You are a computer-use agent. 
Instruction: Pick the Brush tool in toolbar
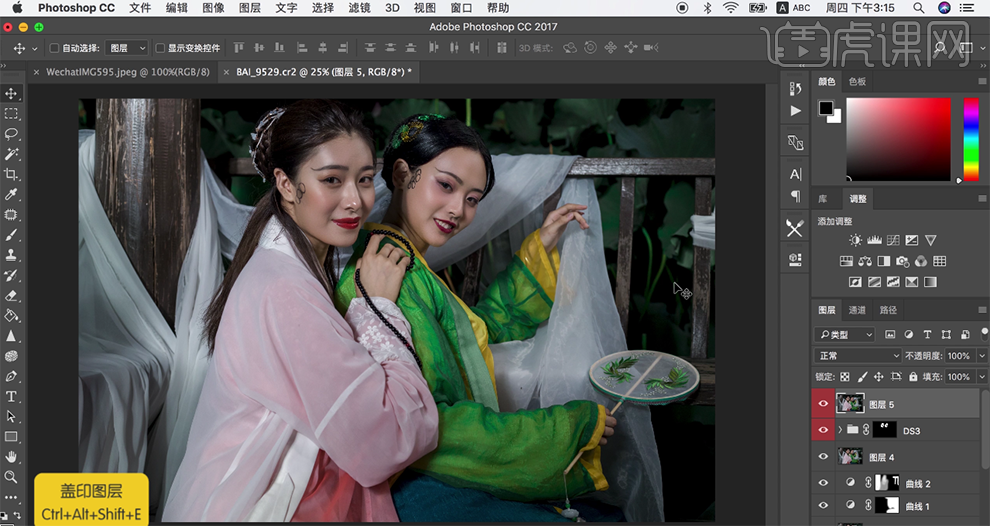tap(12, 234)
